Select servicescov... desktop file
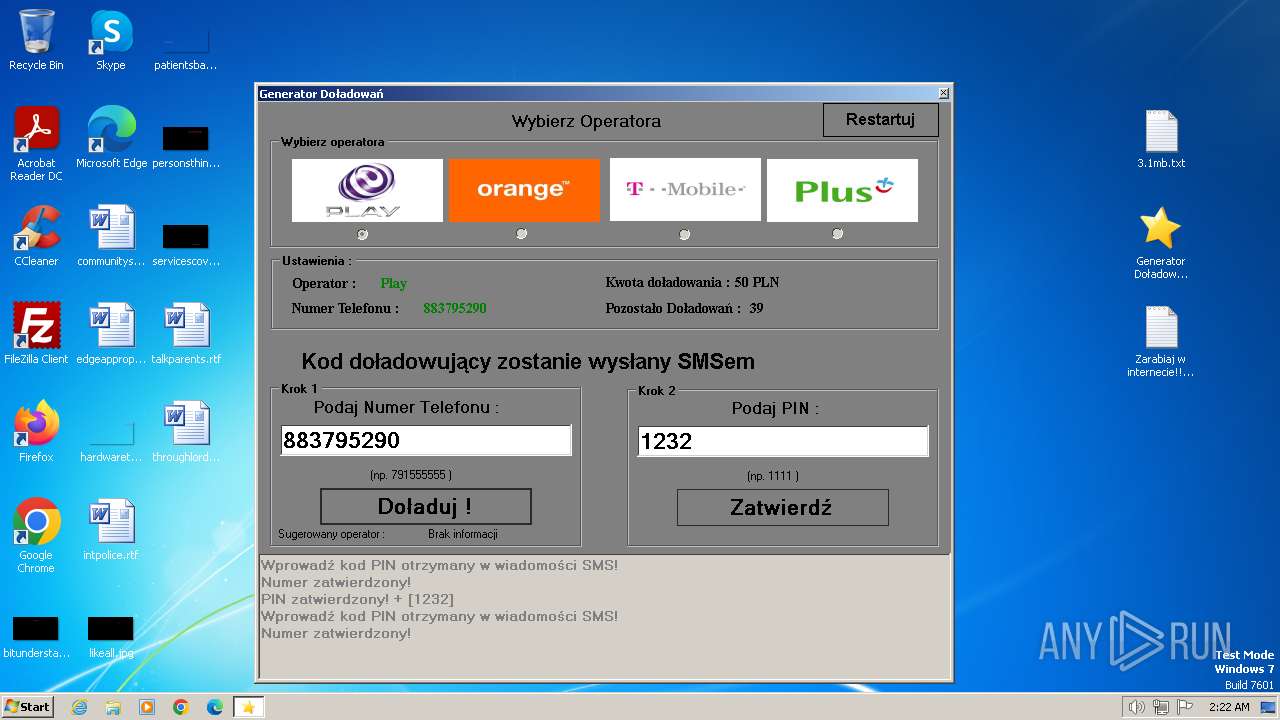Screen dimensions: 1280x720 [186, 244]
